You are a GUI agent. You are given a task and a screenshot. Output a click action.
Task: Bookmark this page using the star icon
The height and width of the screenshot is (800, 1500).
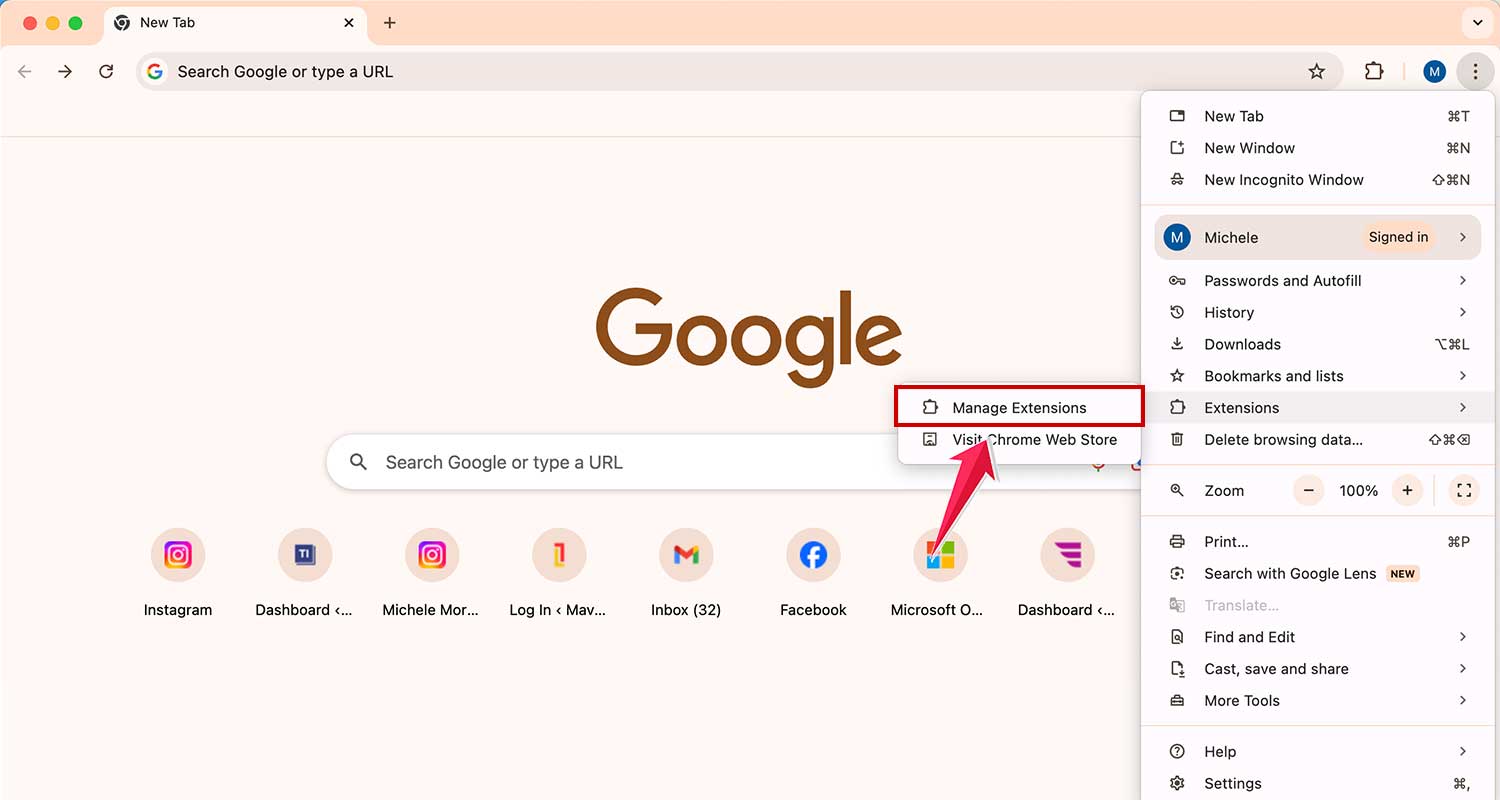(1317, 71)
